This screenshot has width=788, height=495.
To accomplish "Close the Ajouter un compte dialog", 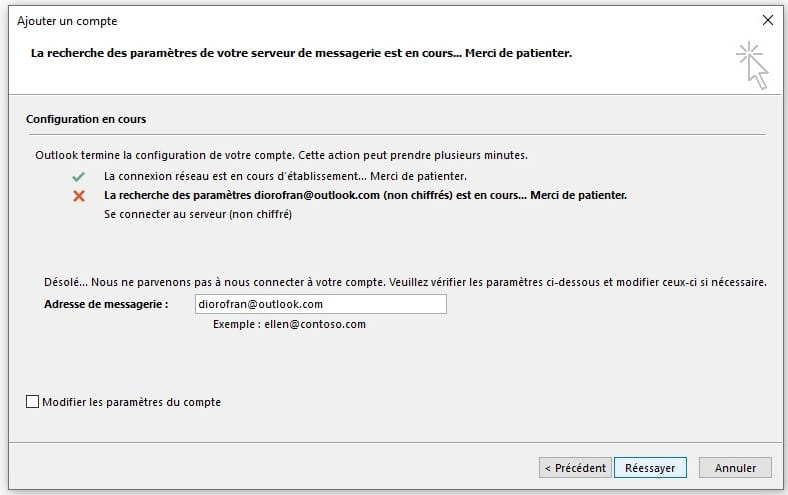I will (768, 20).
